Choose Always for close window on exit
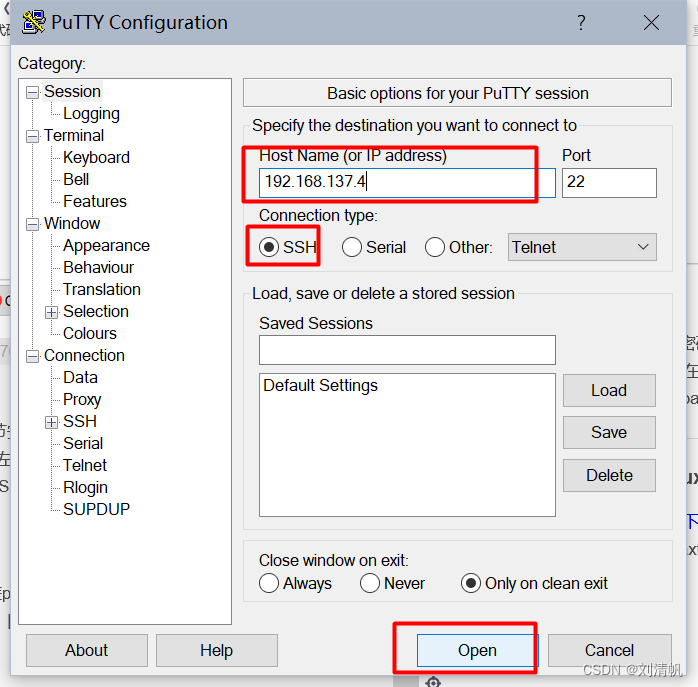 [269, 583]
